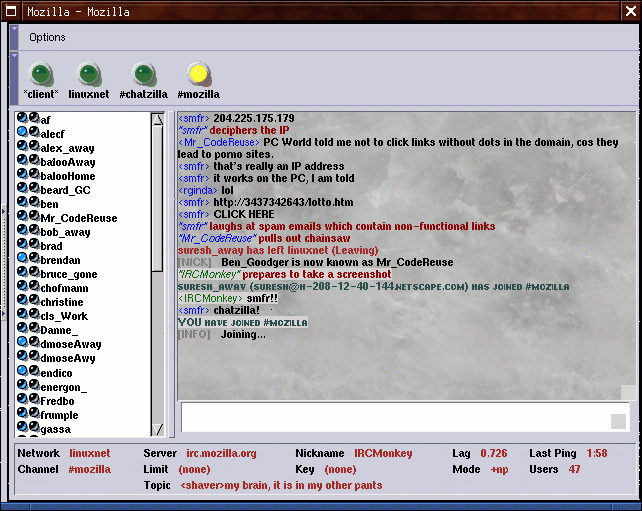
Task: Open the window menu in the title bar
Action: click(x=11, y=11)
